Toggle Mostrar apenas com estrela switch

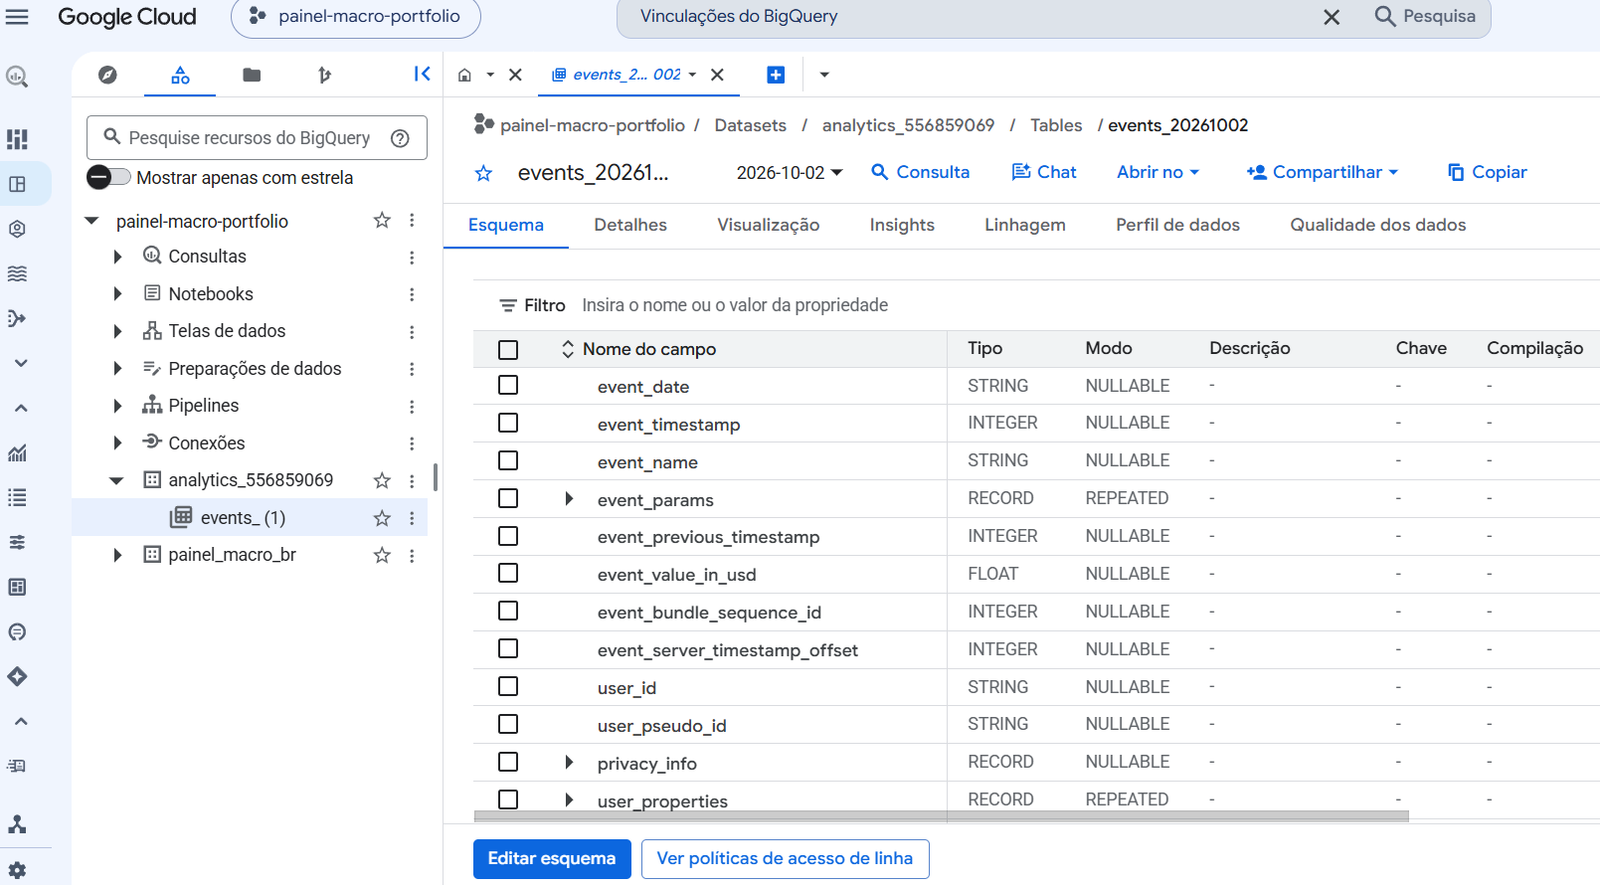tap(108, 177)
